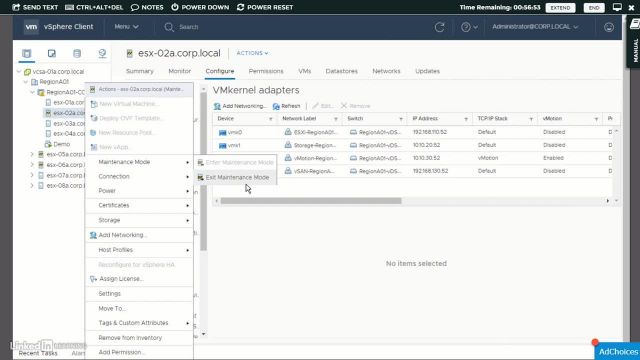Open Tags & Custom Attributes submenu
640x360 pixels.
click(x=139, y=323)
